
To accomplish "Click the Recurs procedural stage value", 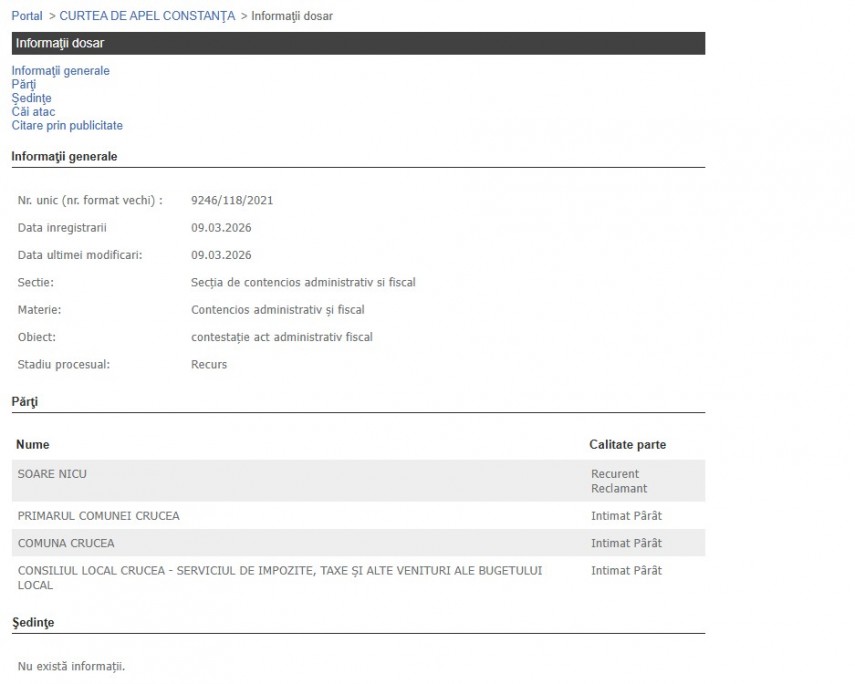I will pyautogui.click(x=209, y=364).
